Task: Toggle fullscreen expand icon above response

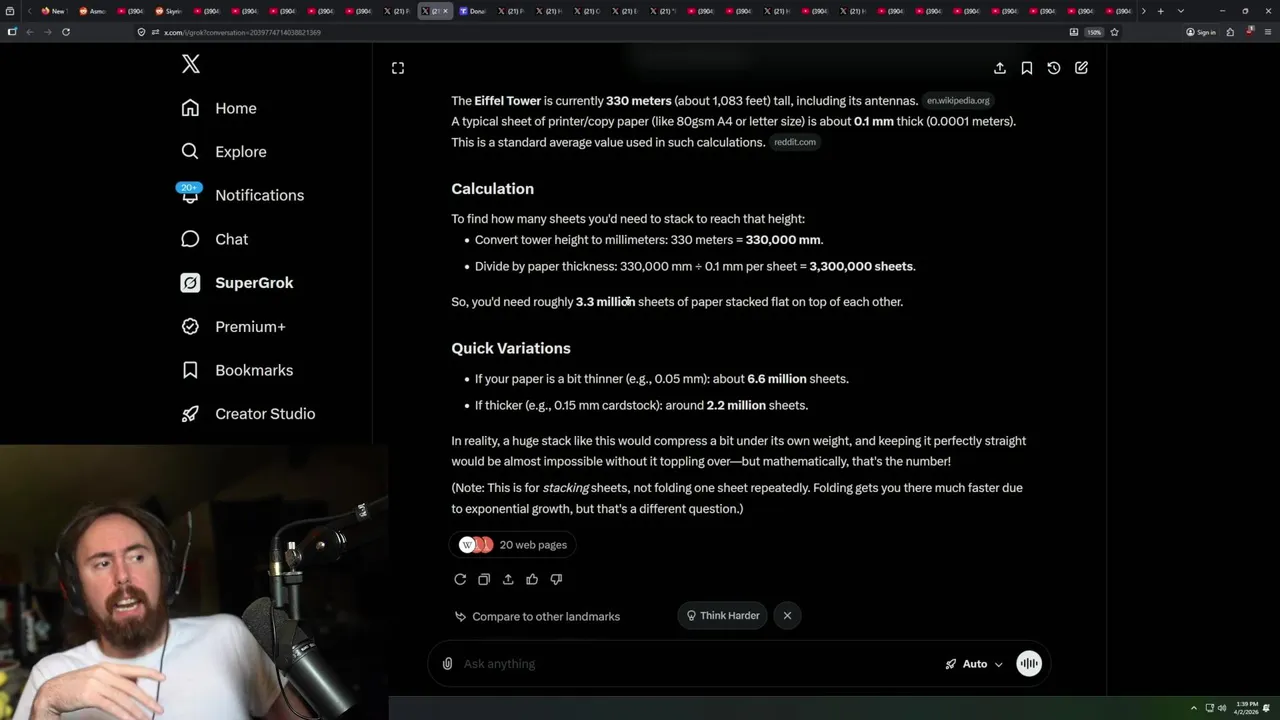Action: 398,68
